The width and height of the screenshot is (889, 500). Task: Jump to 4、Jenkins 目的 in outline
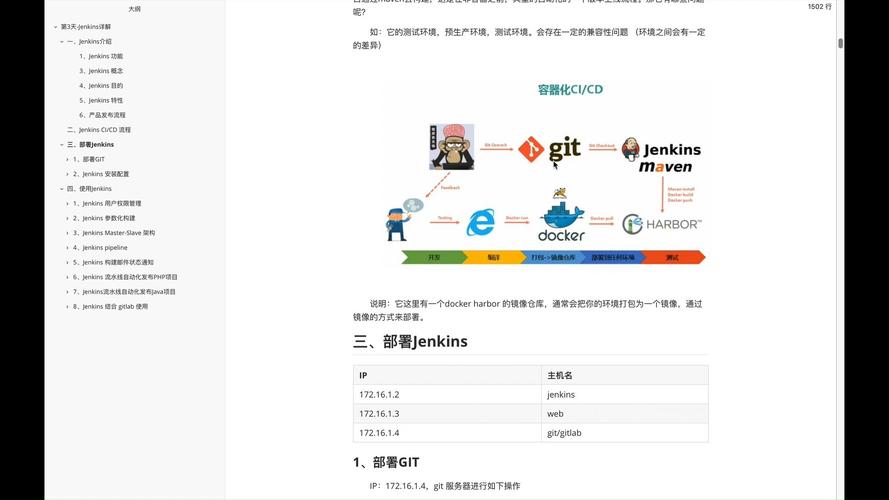click(x=101, y=86)
